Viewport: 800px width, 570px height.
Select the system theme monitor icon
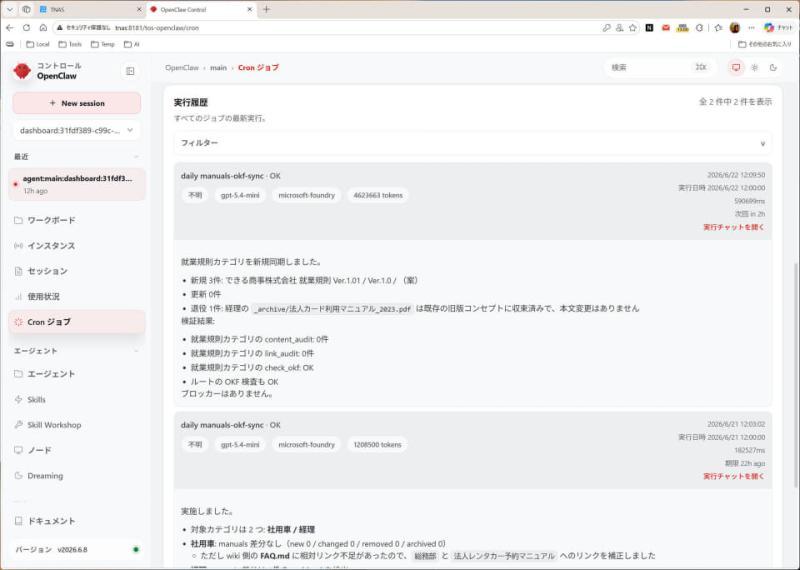coord(736,67)
